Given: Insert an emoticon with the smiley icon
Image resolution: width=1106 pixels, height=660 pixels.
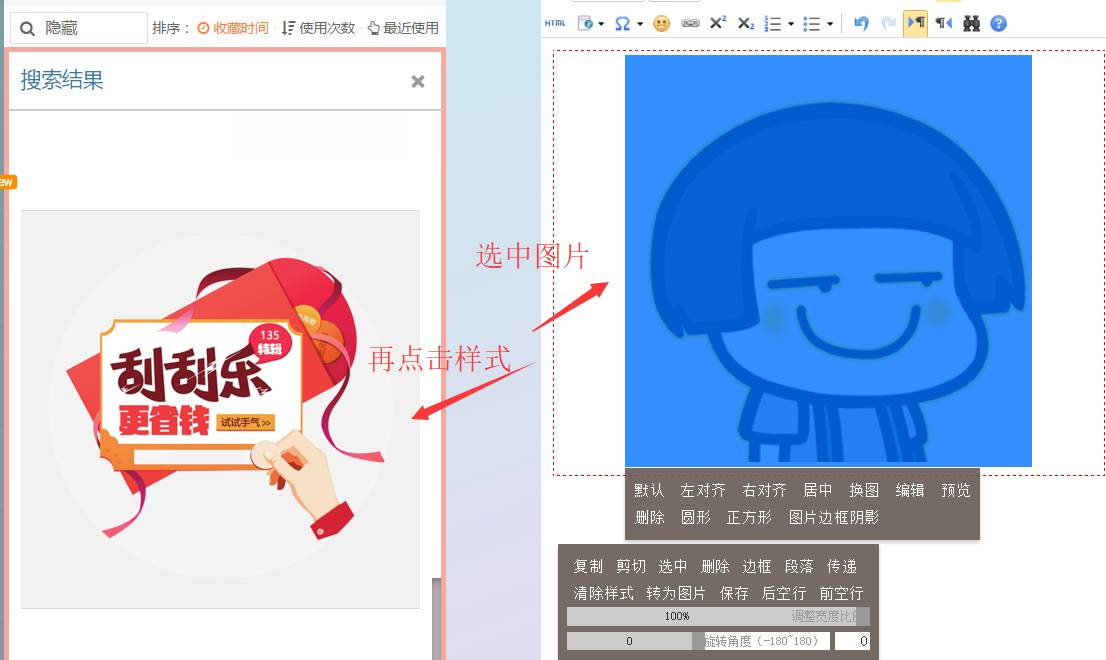Looking at the screenshot, I should point(661,23).
